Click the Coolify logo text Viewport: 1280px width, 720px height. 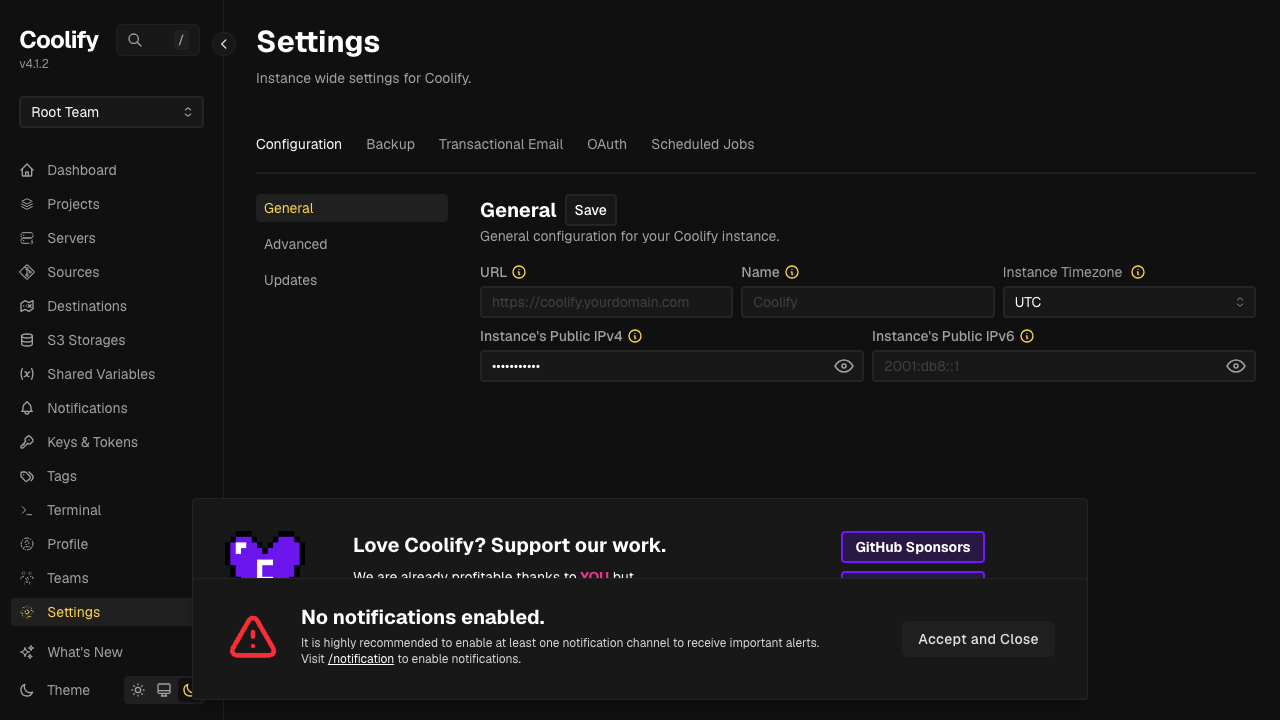(59, 40)
